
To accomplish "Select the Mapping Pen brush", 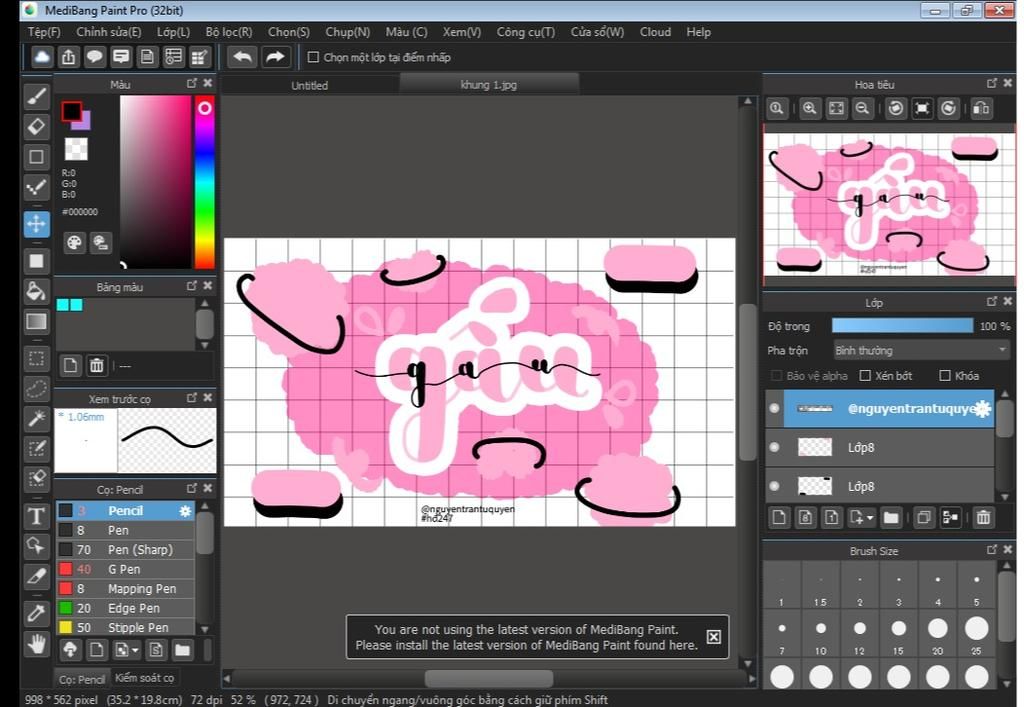I will pyautogui.click(x=125, y=589).
